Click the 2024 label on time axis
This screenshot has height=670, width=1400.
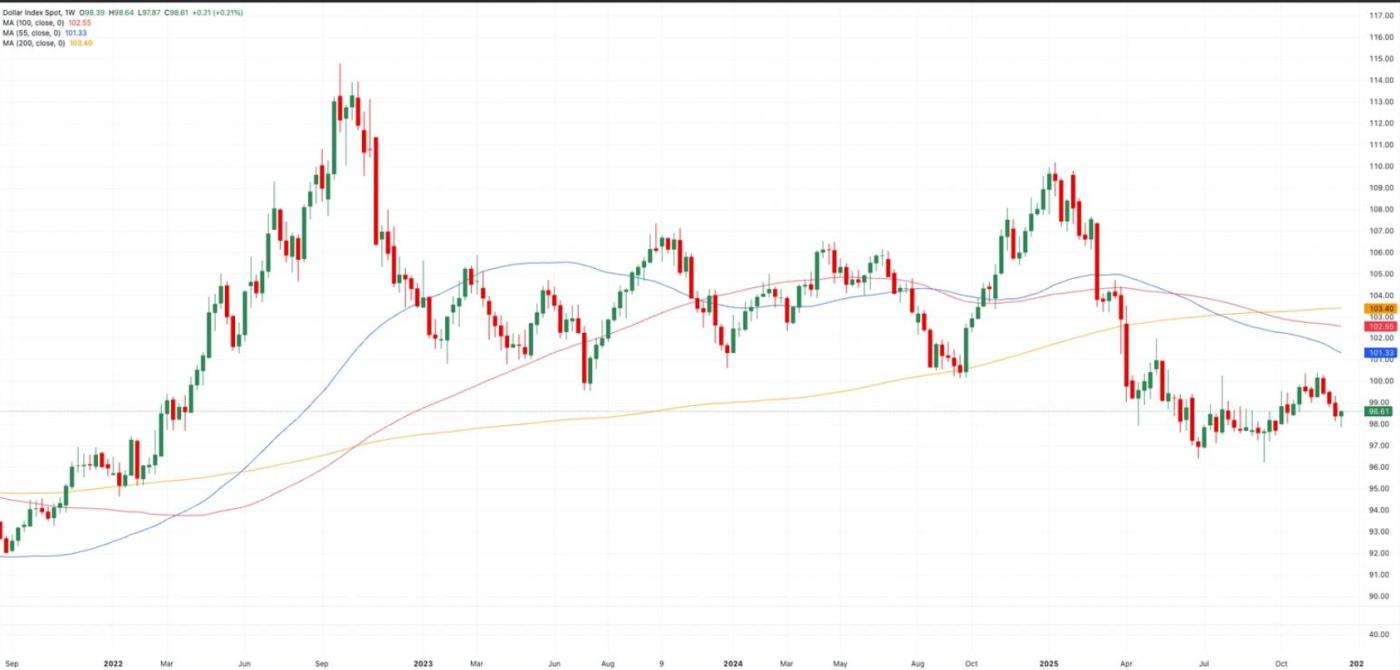(x=732, y=663)
